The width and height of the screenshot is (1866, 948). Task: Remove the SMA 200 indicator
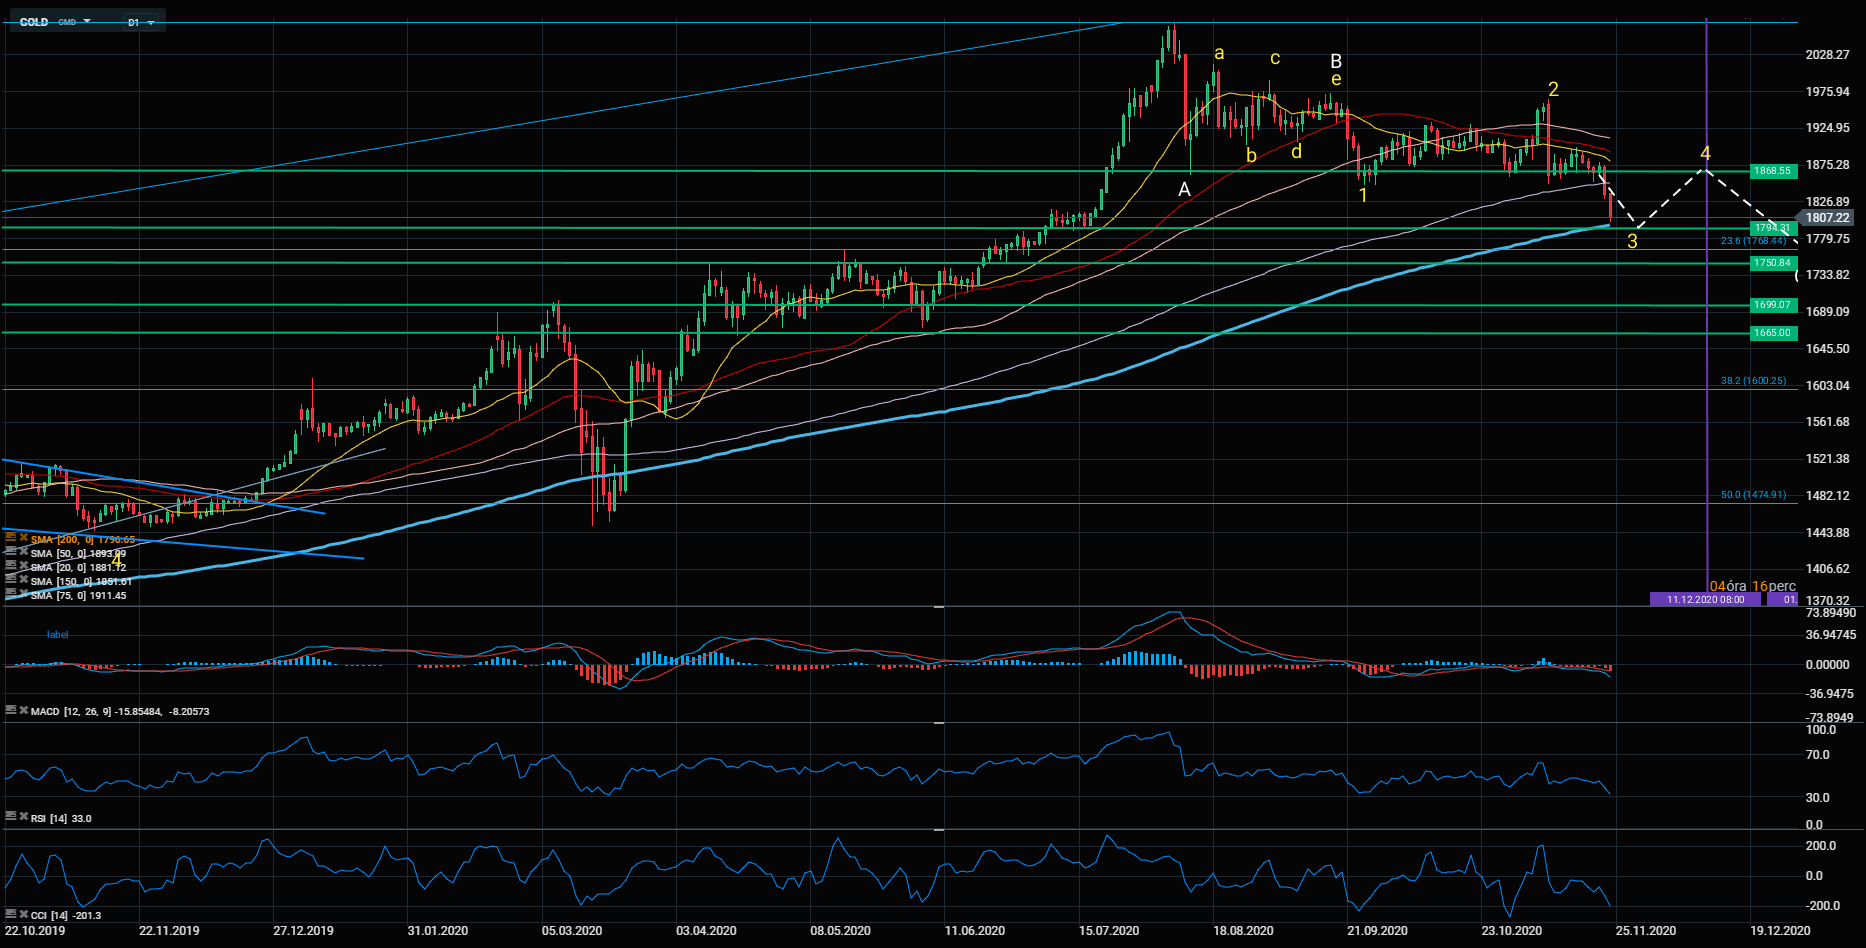(24, 538)
